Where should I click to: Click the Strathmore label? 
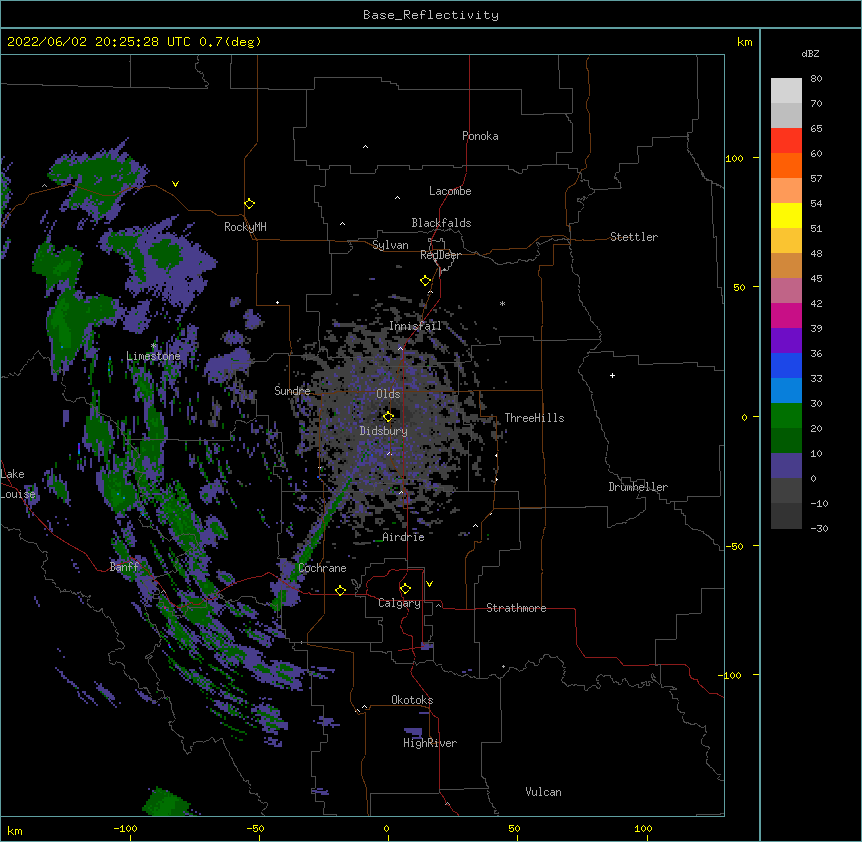click(516, 608)
